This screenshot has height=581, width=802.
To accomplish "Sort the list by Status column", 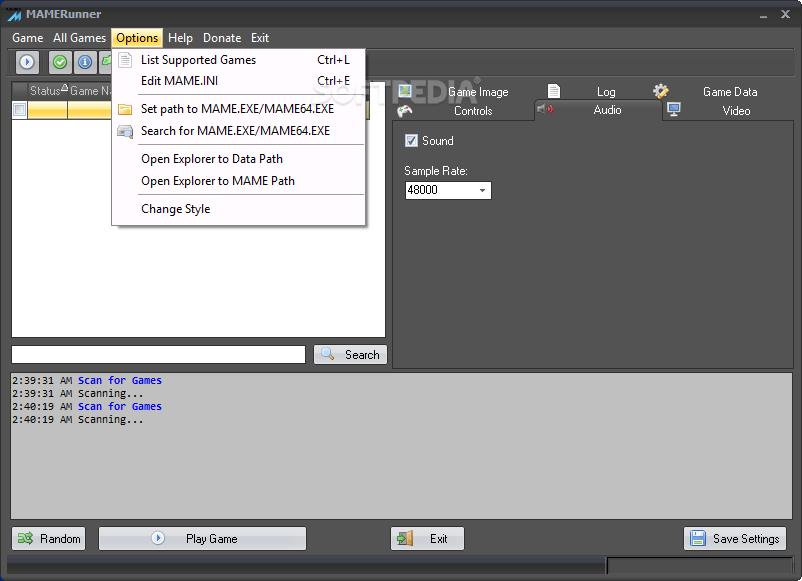I will coord(48,91).
